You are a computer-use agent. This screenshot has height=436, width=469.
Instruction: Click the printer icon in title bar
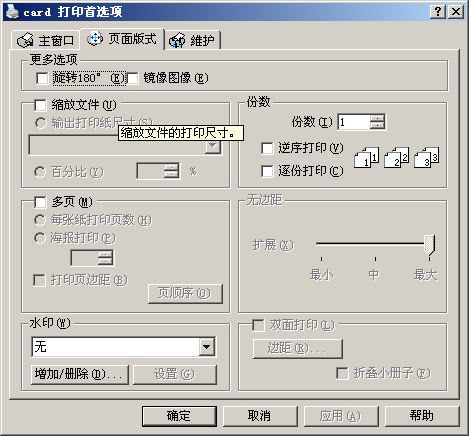click(x=12, y=12)
